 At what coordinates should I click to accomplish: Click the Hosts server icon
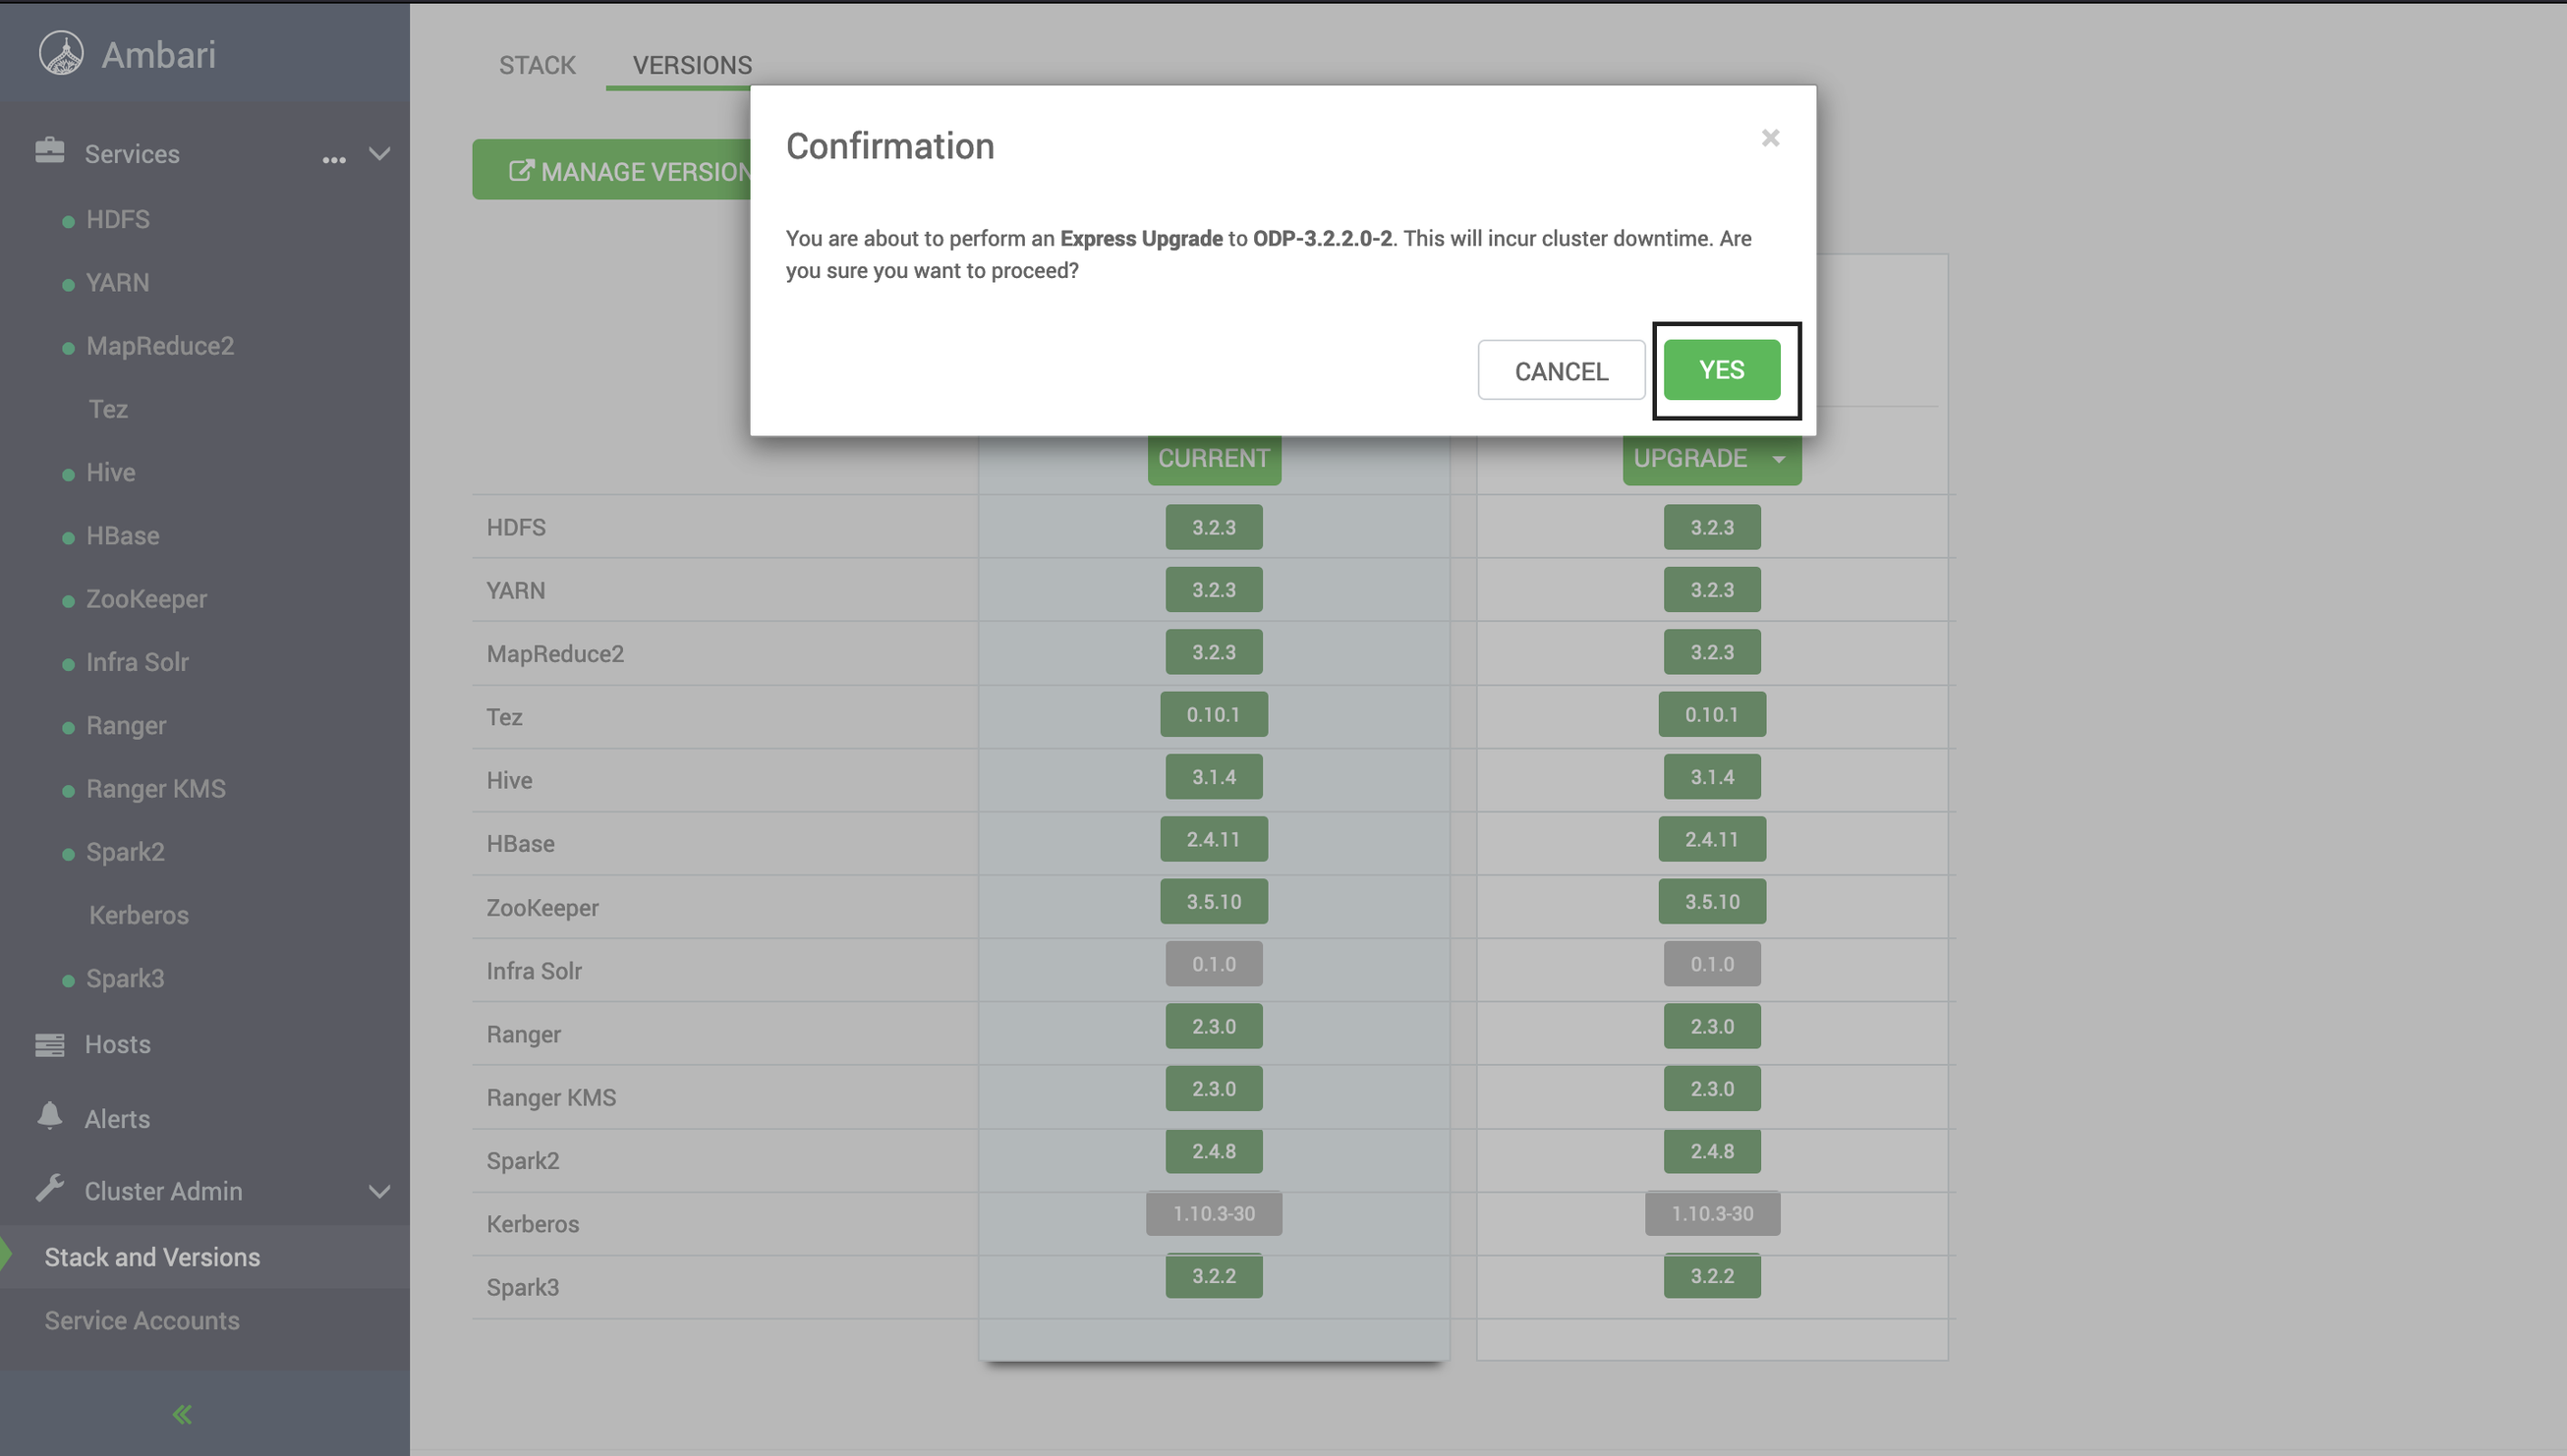click(49, 1045)
